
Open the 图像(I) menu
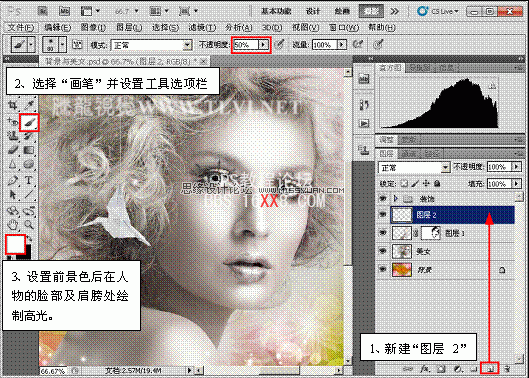(x=93, y=27)
